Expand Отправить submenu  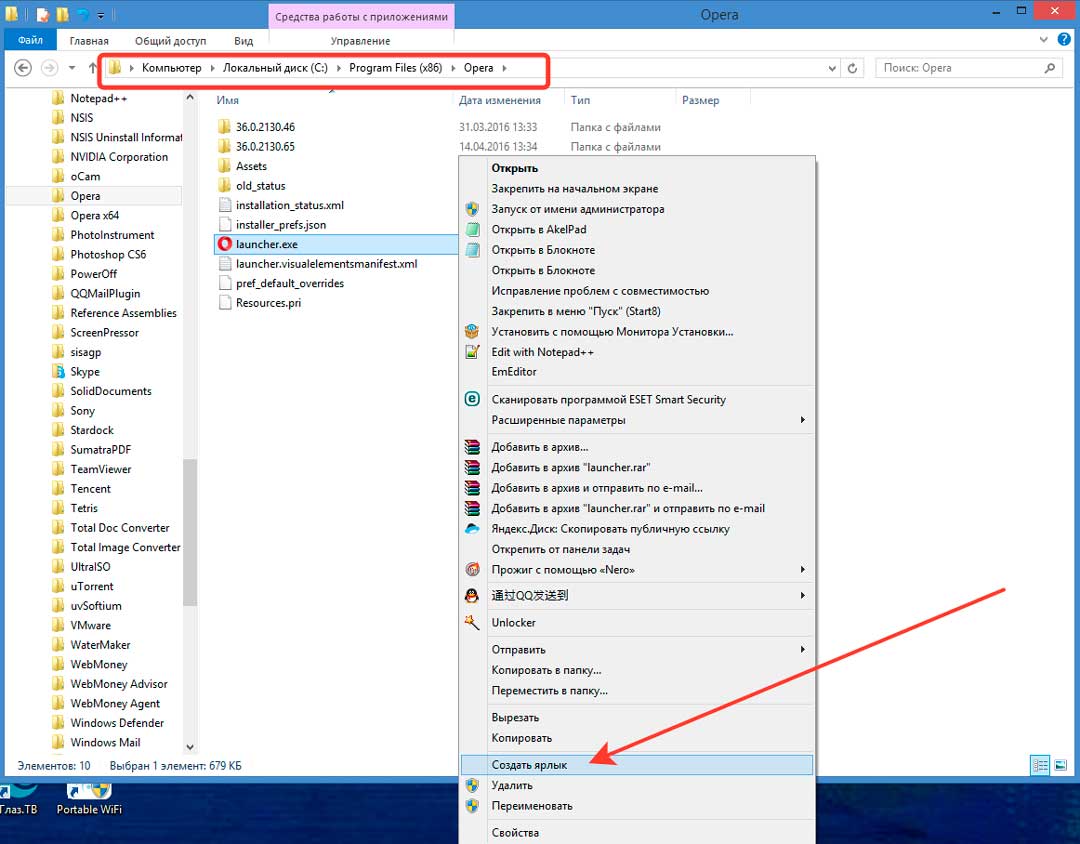(802, 649)
